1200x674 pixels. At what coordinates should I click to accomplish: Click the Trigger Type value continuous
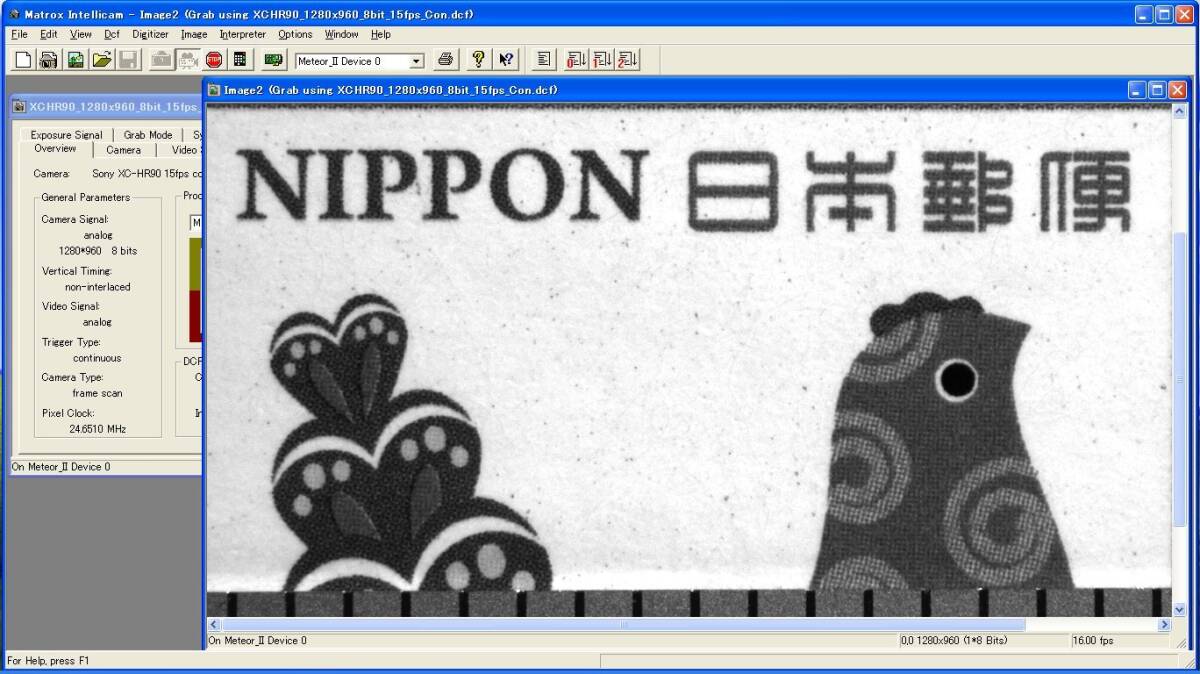click(97, 358)
